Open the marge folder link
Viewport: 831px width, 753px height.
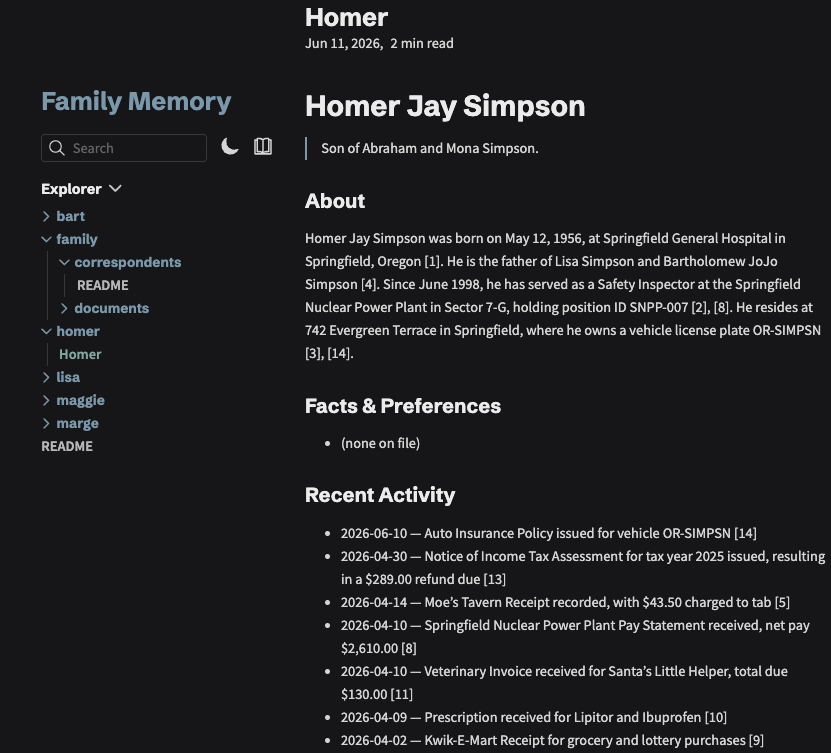click(x=77, y=423)
